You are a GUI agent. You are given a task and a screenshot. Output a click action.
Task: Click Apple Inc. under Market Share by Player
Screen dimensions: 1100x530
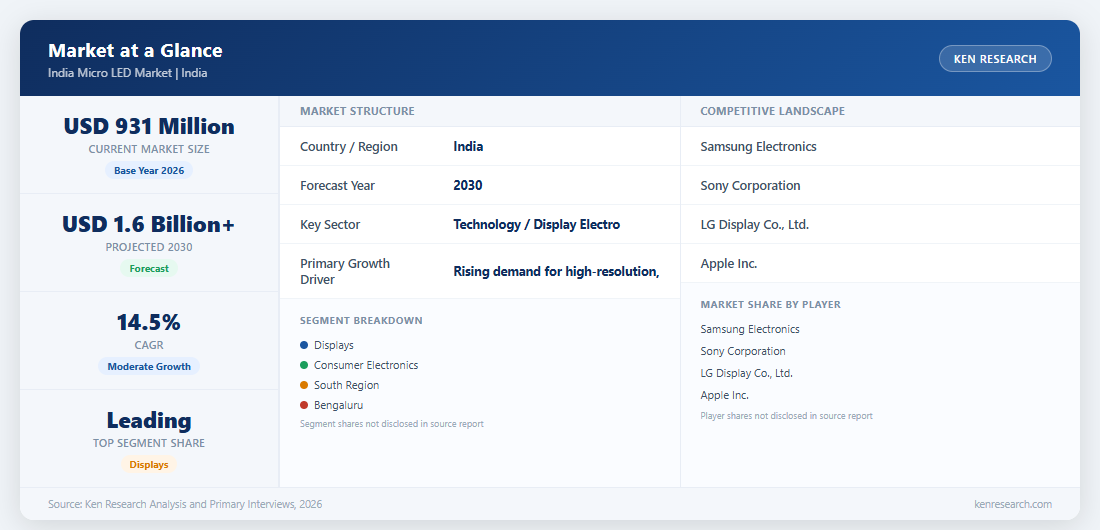coord(725,395)
